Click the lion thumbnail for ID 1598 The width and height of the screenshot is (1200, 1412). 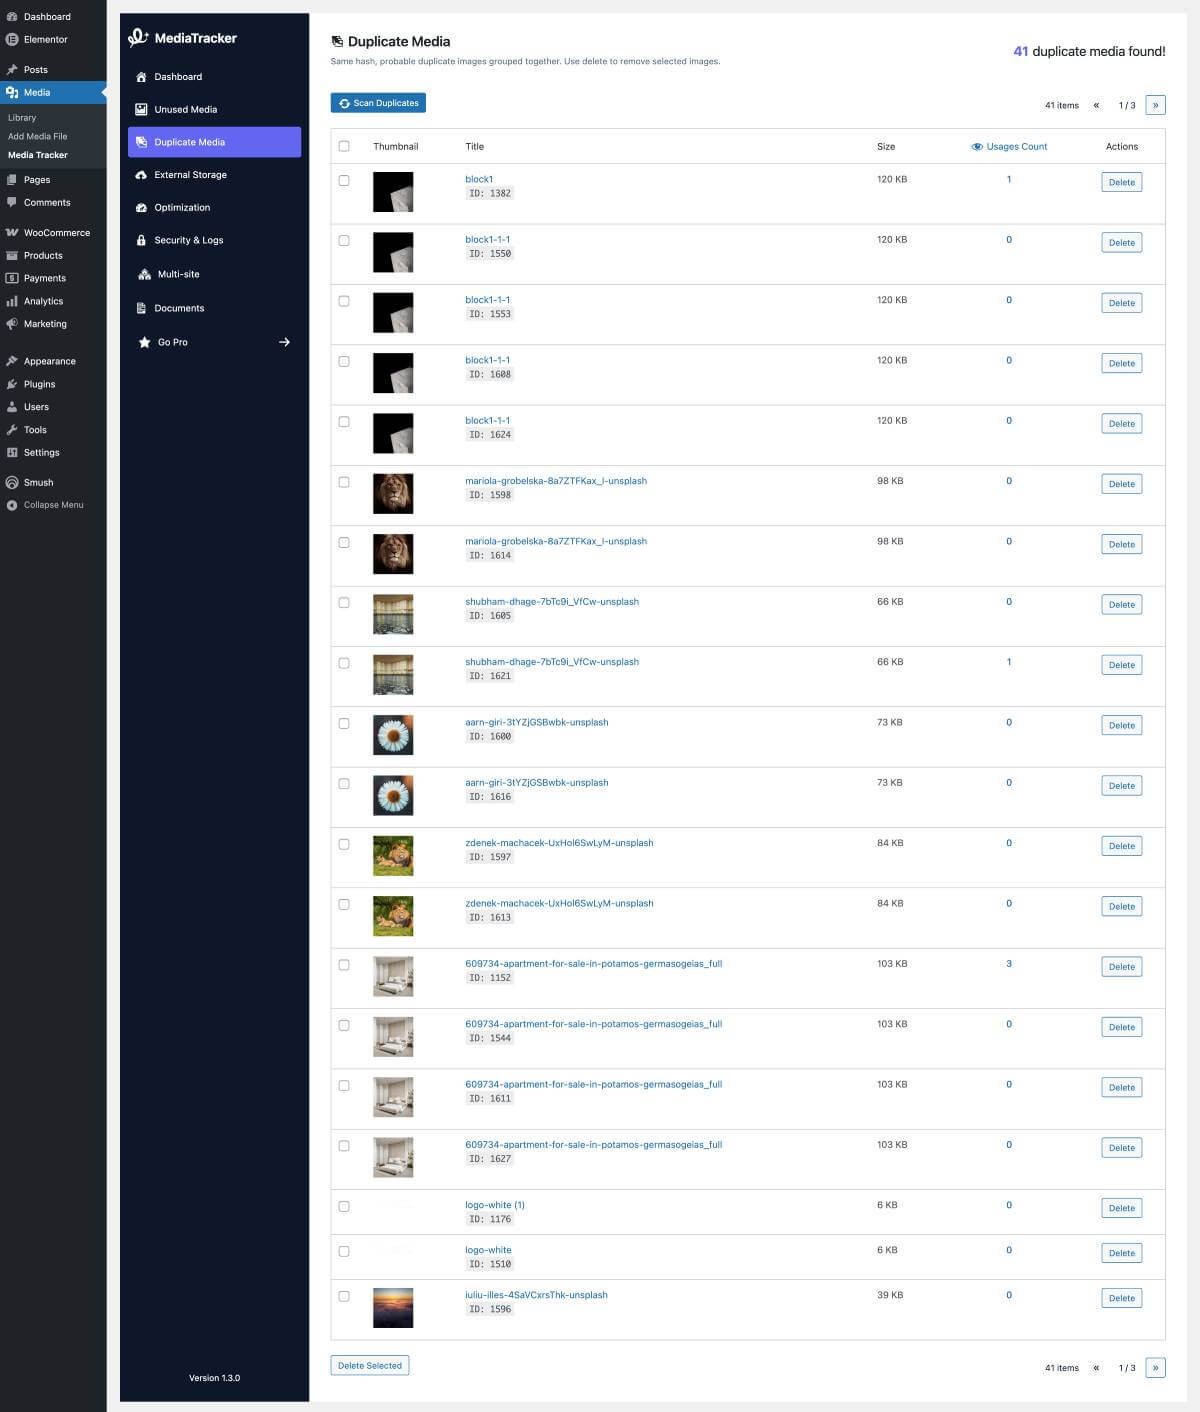pos(393,493)
